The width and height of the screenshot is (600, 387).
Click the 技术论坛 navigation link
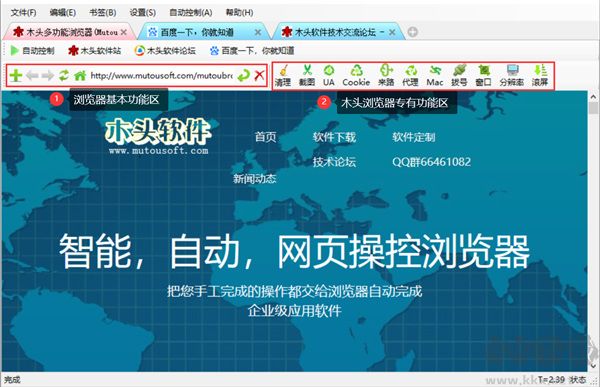[334, 162]
